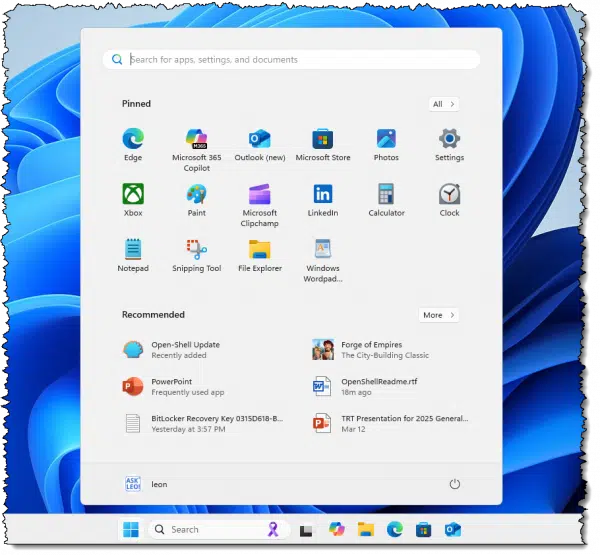600x555 pixels.
Task: Open Outlook (new) pinned app
Action: point(260,145)
